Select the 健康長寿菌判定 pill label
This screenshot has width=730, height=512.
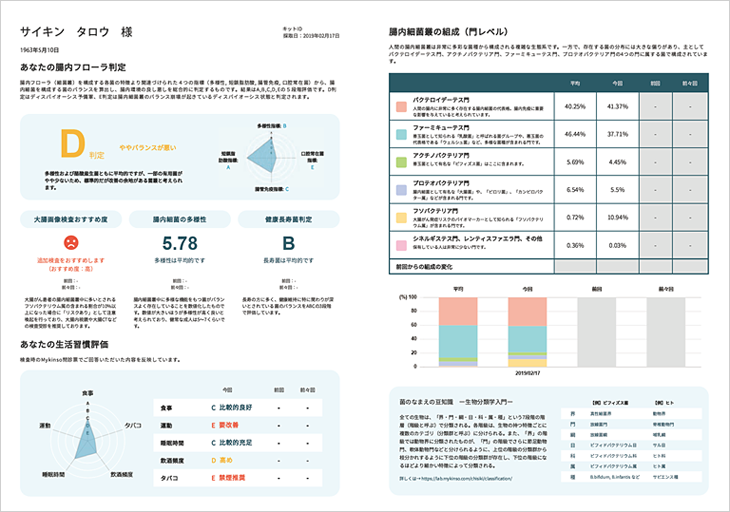pyautogui.click(x=289, y=219)
